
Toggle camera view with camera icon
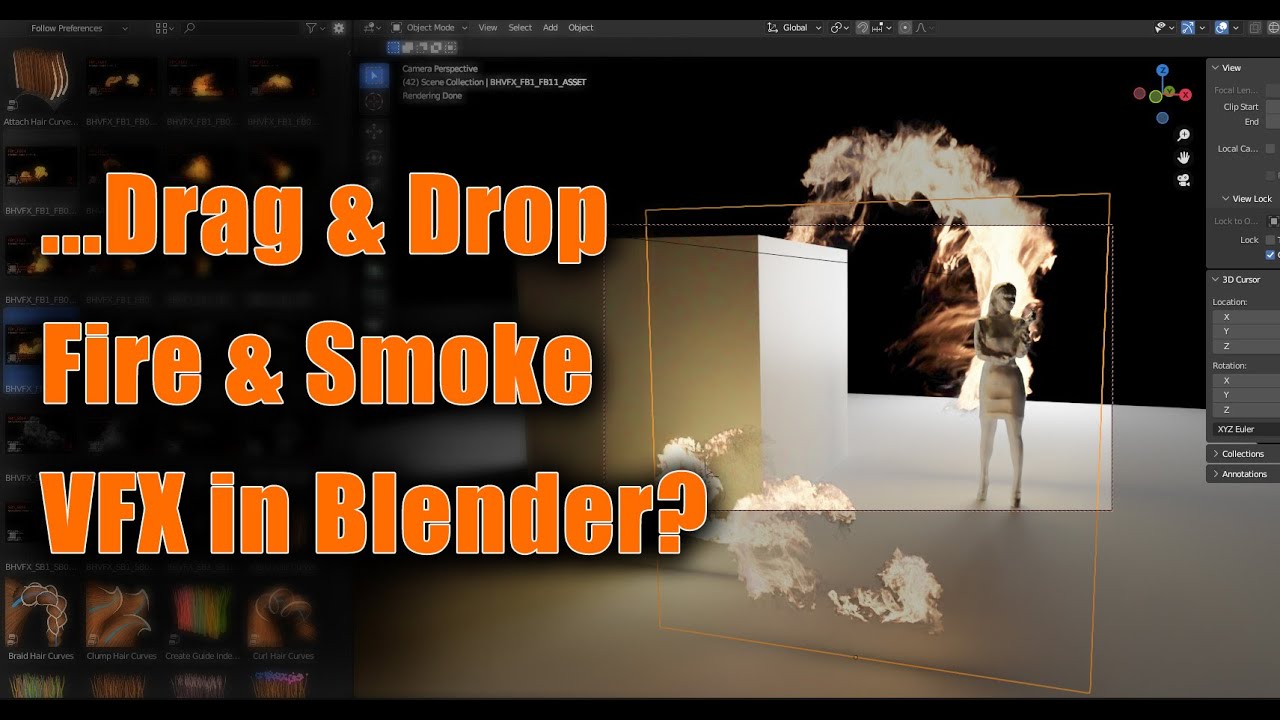[1184, 180]
